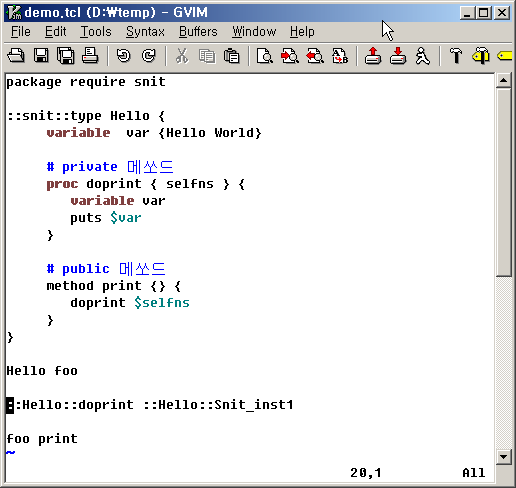The width and height of the screenshot is (516, 488).
Task: Minimize the GVIM window
Action: pos(467,13)
